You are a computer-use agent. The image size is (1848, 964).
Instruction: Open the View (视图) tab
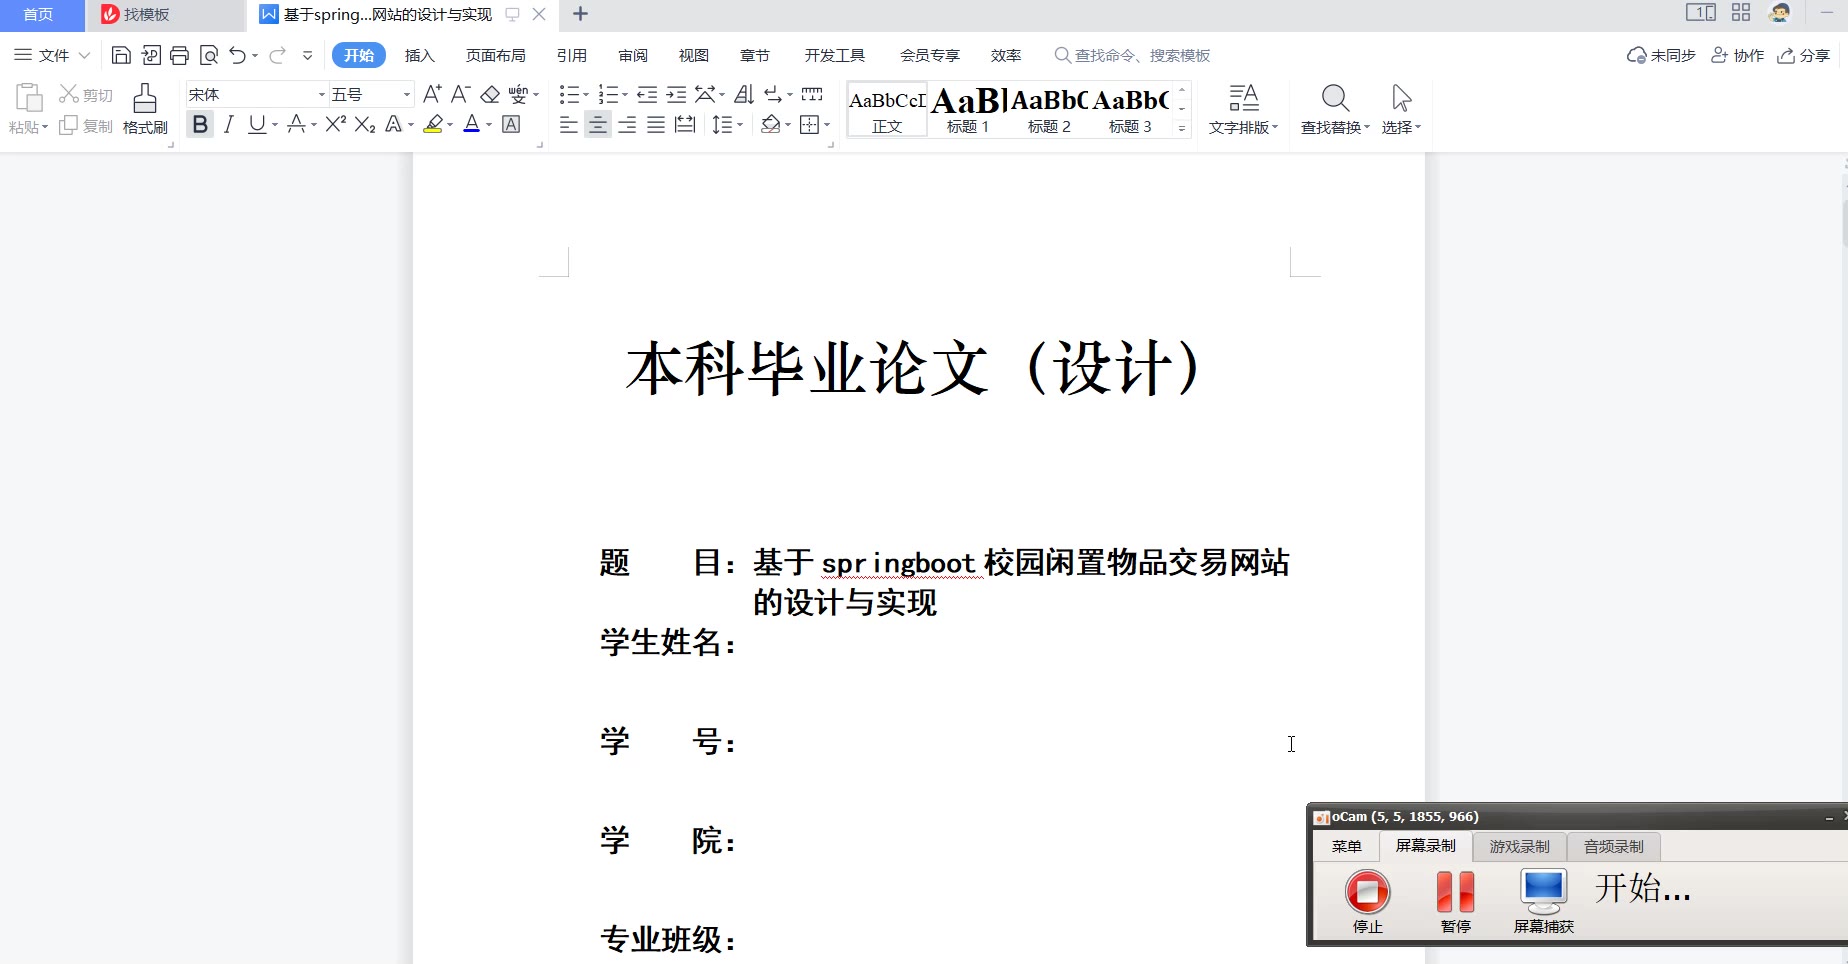(693, 55)
